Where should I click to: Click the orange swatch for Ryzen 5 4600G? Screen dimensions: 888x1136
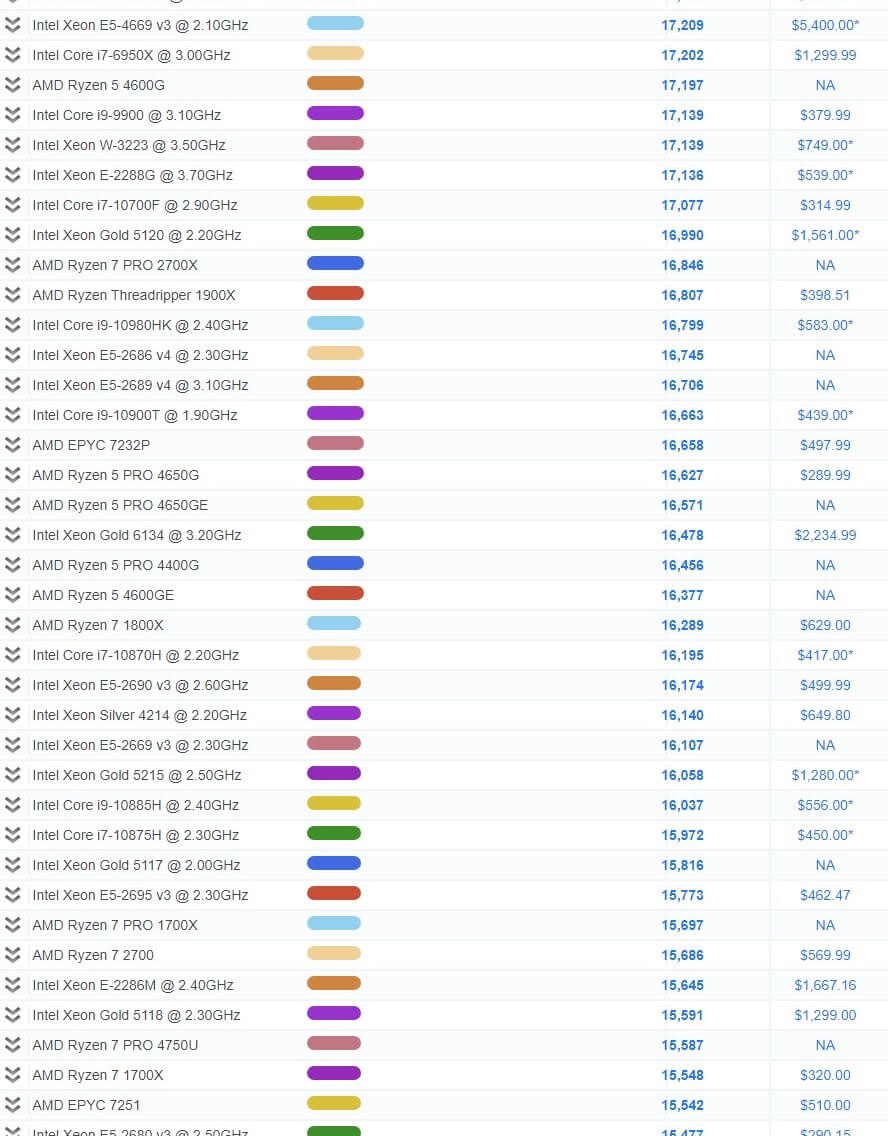click(335, 83)
